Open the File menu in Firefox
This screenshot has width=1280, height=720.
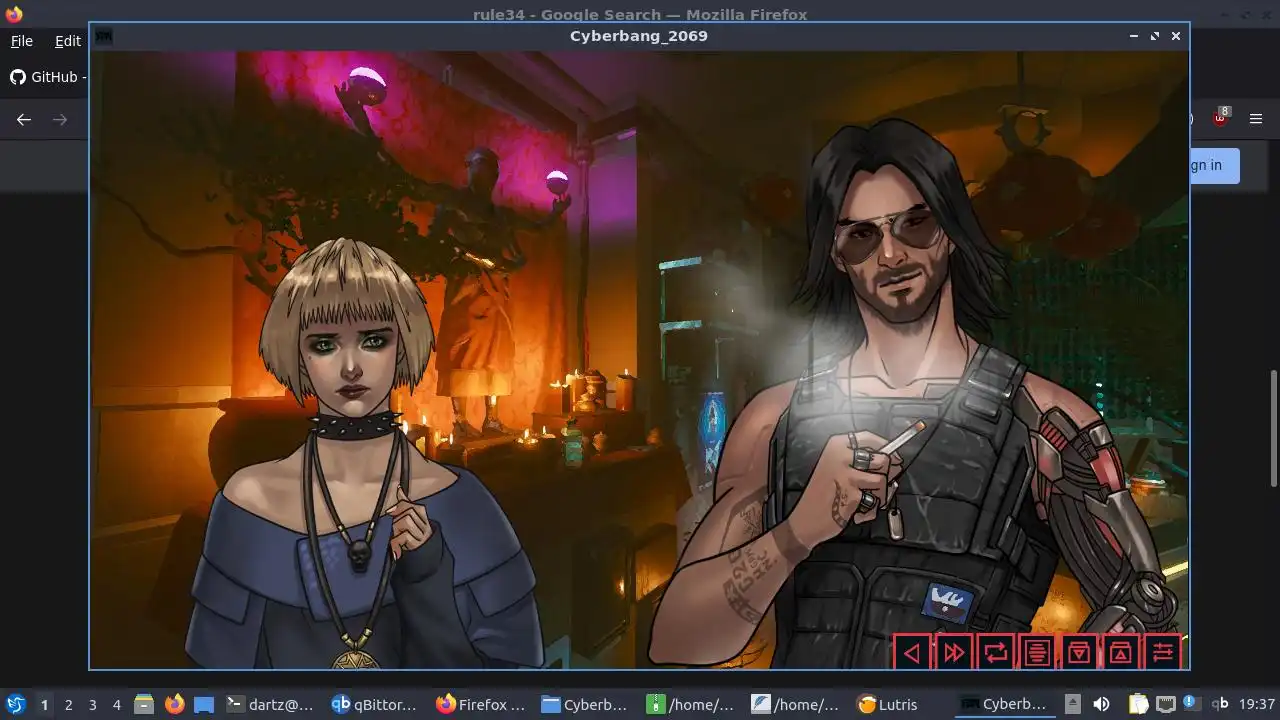22,41
